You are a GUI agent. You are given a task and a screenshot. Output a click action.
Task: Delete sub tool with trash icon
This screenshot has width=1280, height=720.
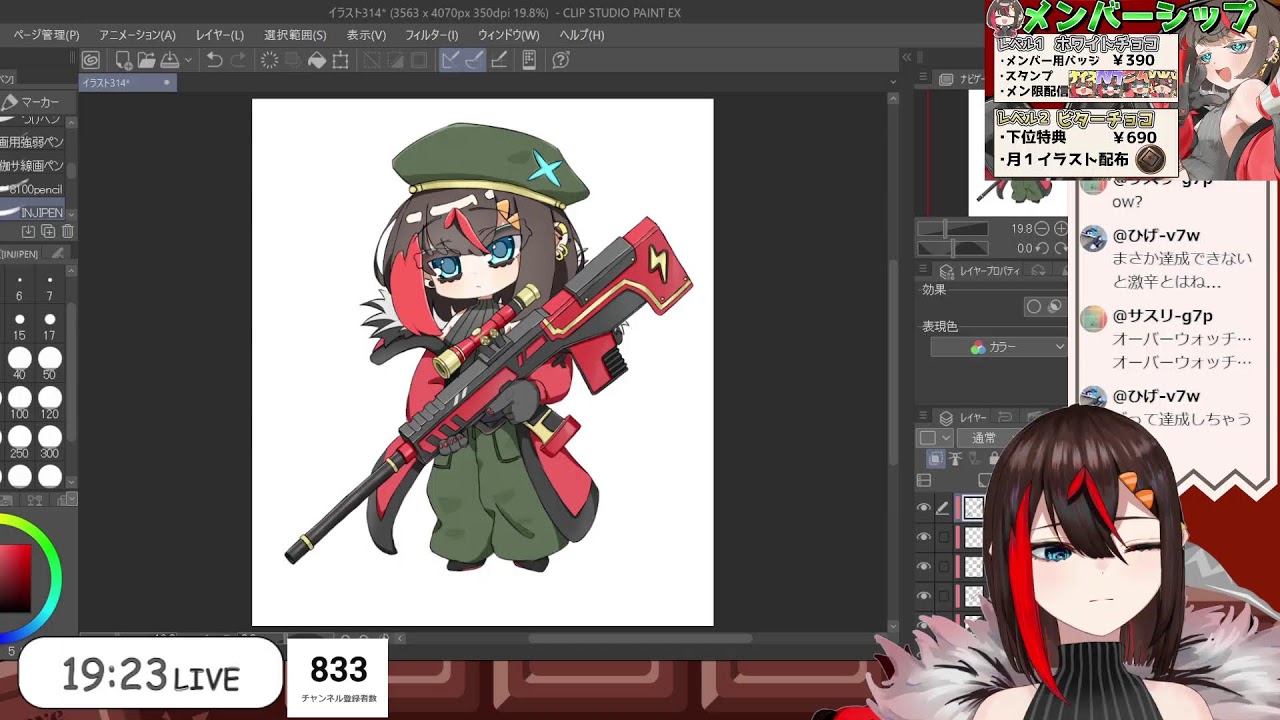coord(67,232)
